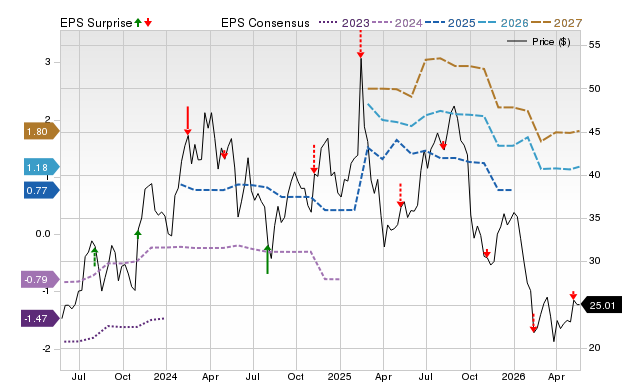Click the brown 1.80 value tag
Image resolution: width=640 pixels, height=382 pixels.
42,131
